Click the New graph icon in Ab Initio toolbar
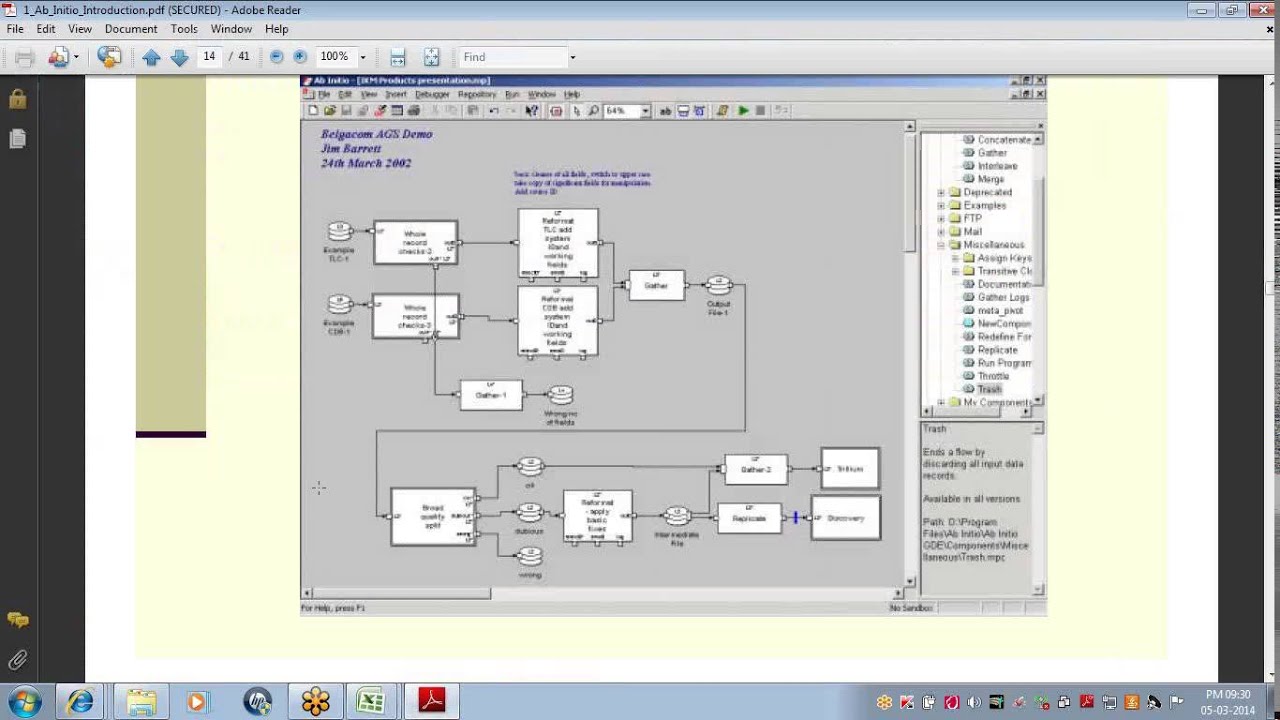Viewport: 1280px width, 720px height. click(x=313, y=111)
